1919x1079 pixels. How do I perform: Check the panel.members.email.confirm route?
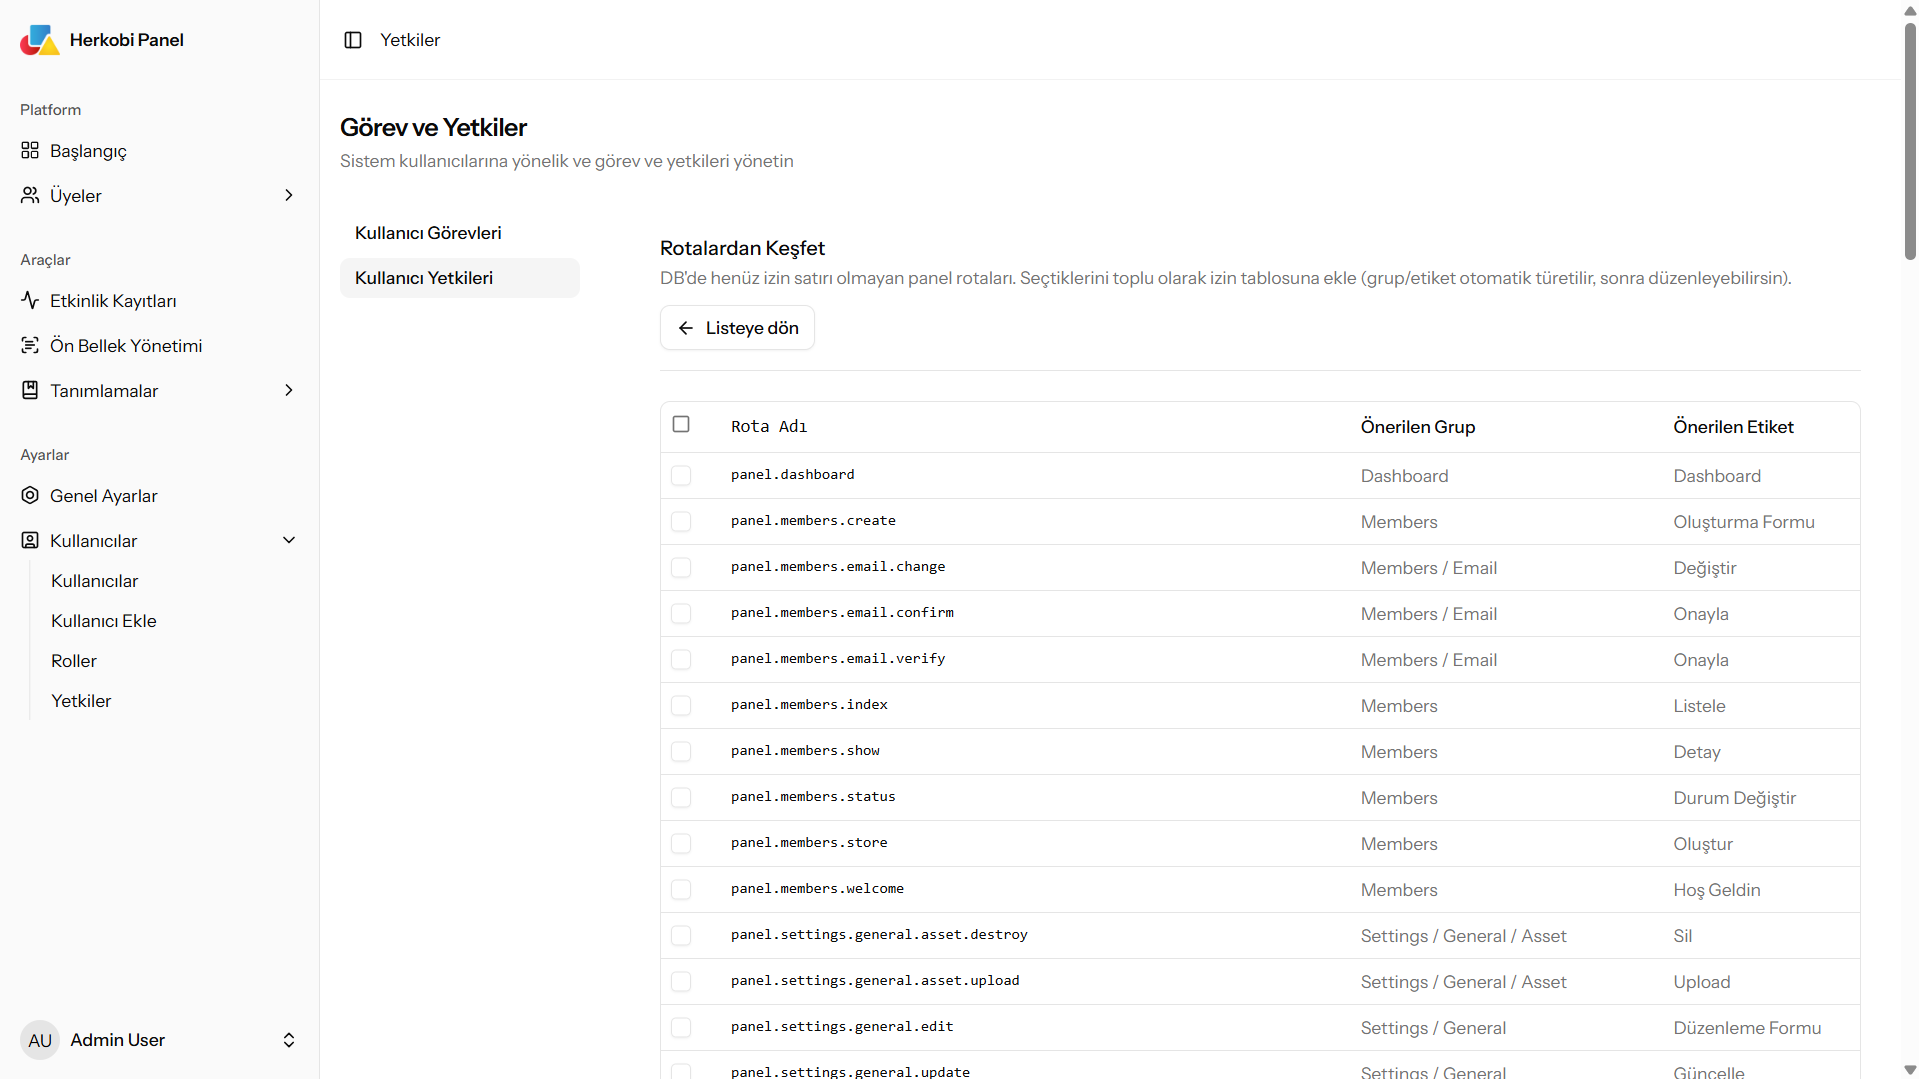point(681,613)
